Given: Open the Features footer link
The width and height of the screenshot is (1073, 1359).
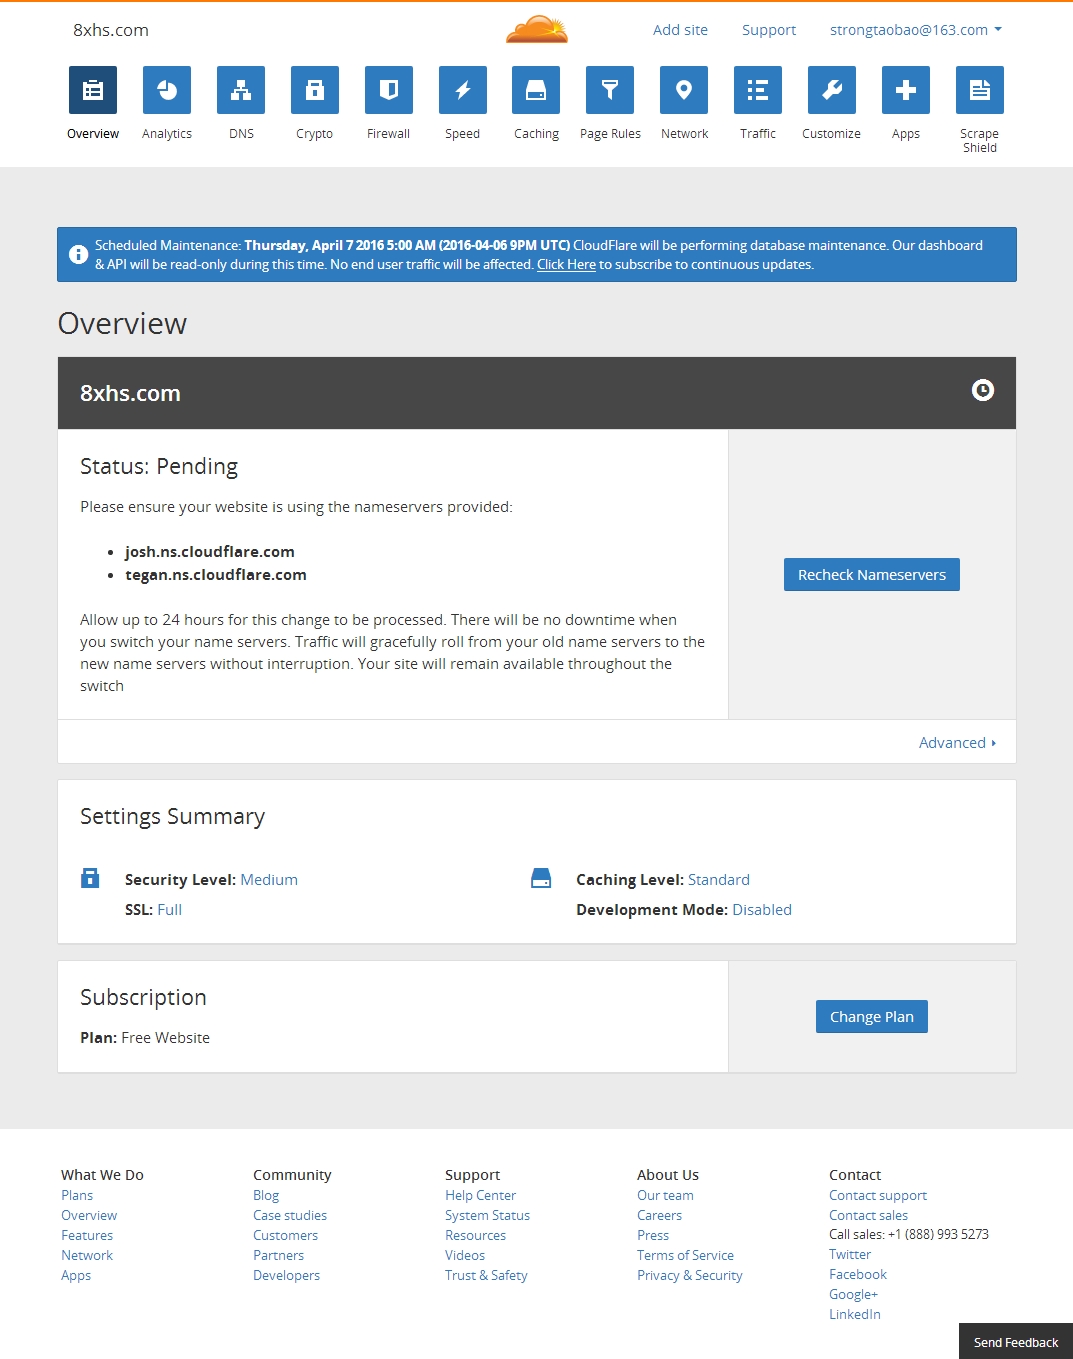Looking at the screenshot, I should pos(87,1236).
